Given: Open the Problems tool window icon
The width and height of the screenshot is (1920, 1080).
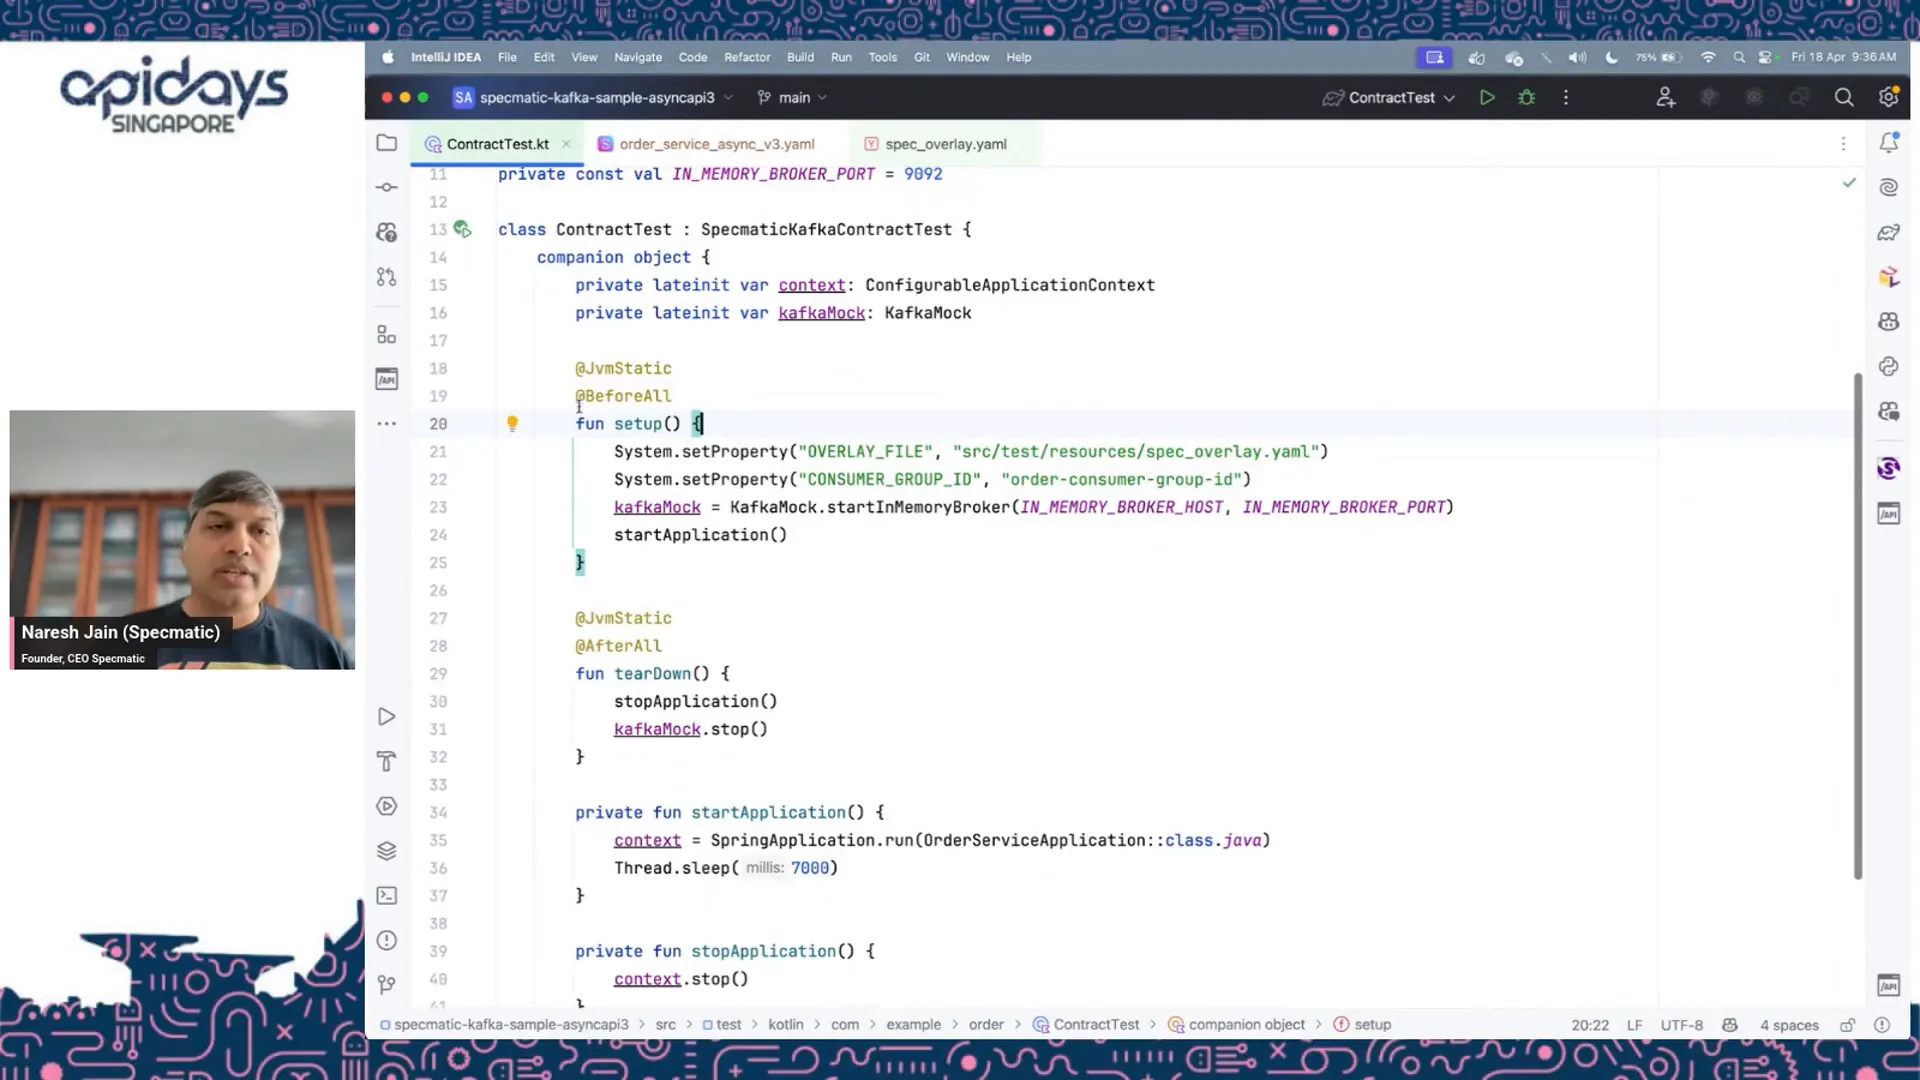Looking at the screenshot, I should point(387,941).
